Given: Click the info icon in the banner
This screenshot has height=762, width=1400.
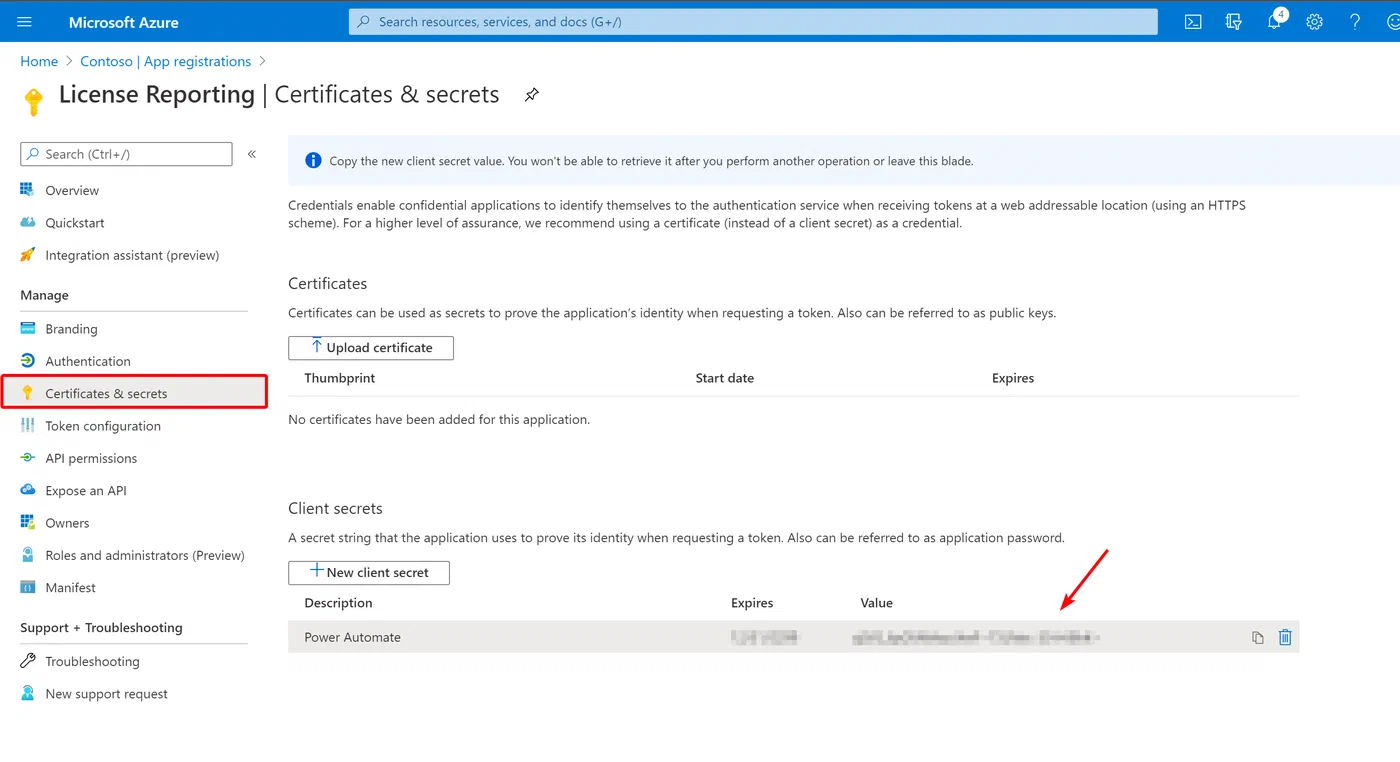Looking at the screenshot, I should tap(313, 160).
